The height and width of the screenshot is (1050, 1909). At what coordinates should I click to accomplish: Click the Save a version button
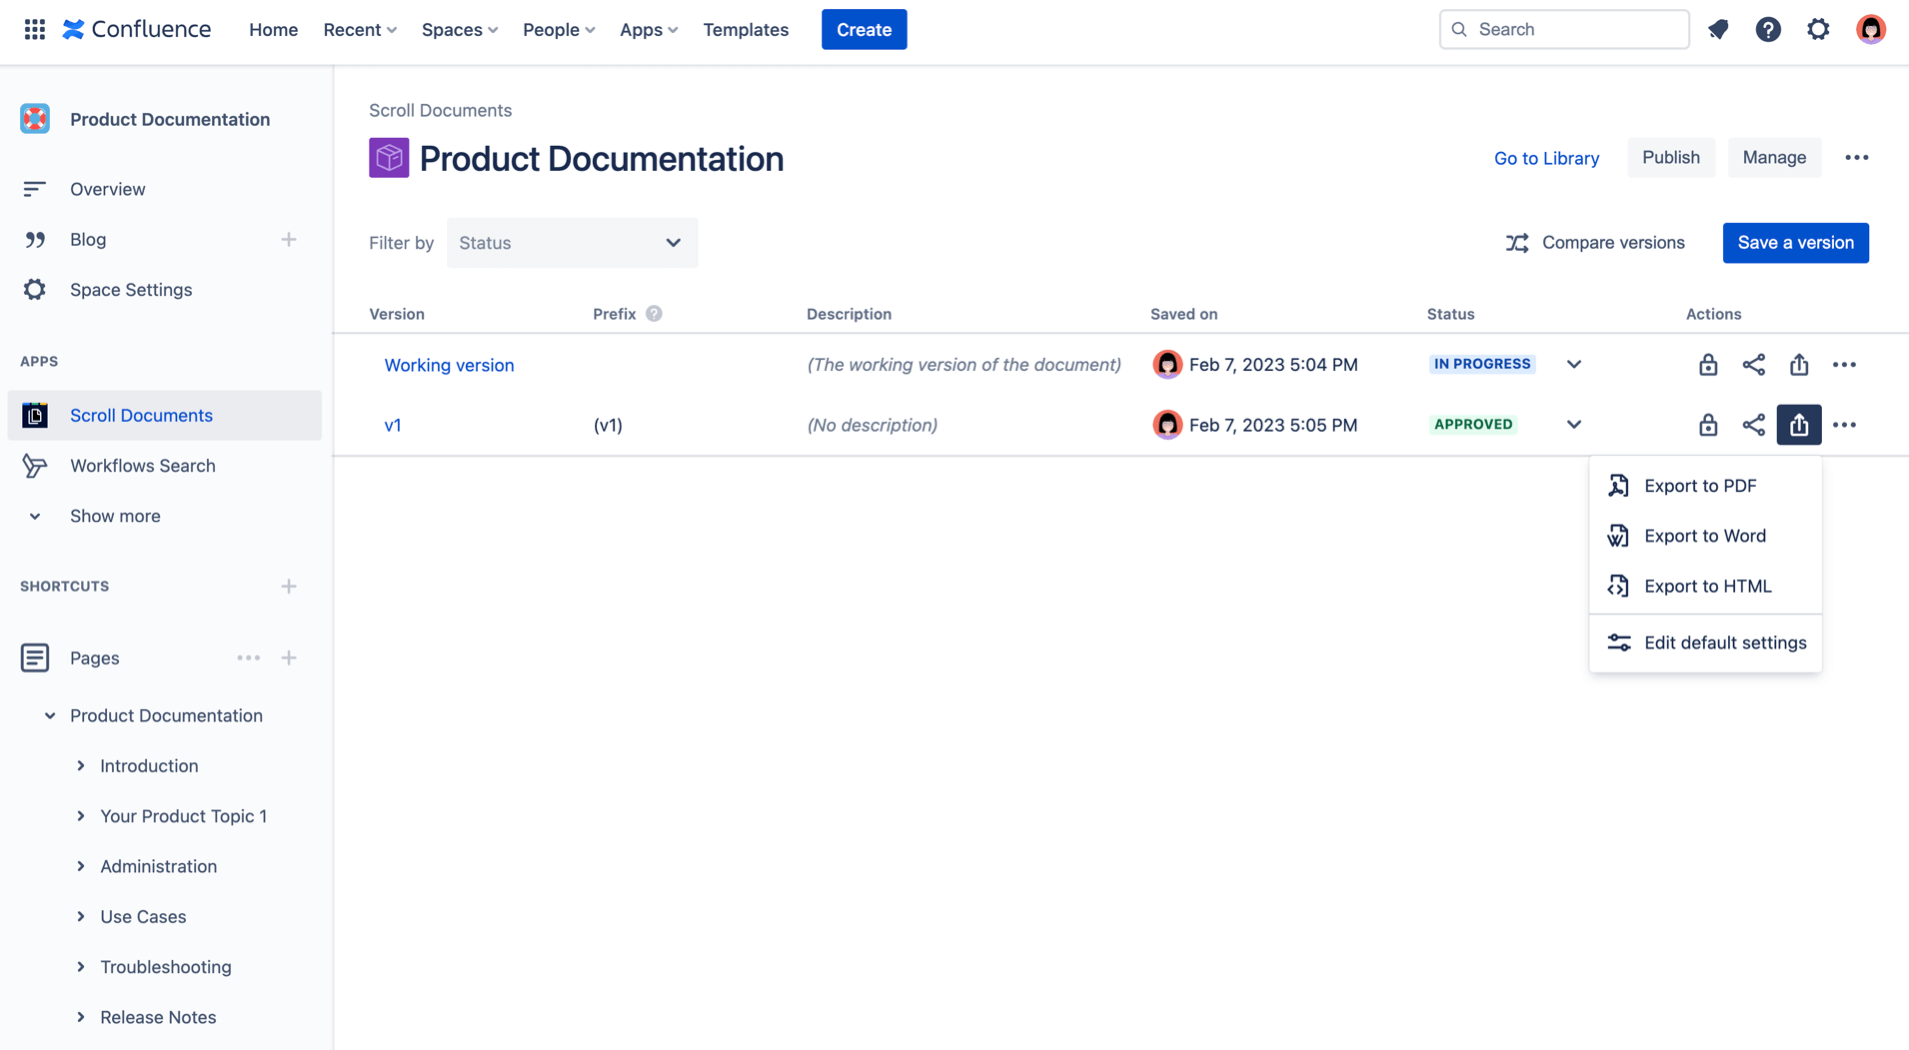(x=1795, y=243)
